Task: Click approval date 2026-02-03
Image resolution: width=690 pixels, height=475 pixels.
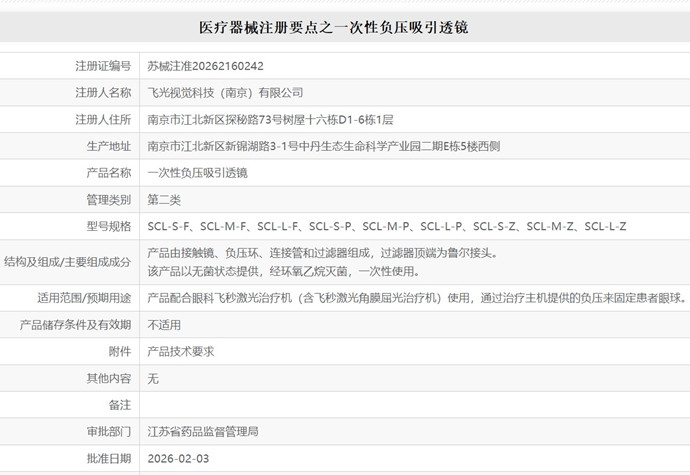Action: [178, 459]
